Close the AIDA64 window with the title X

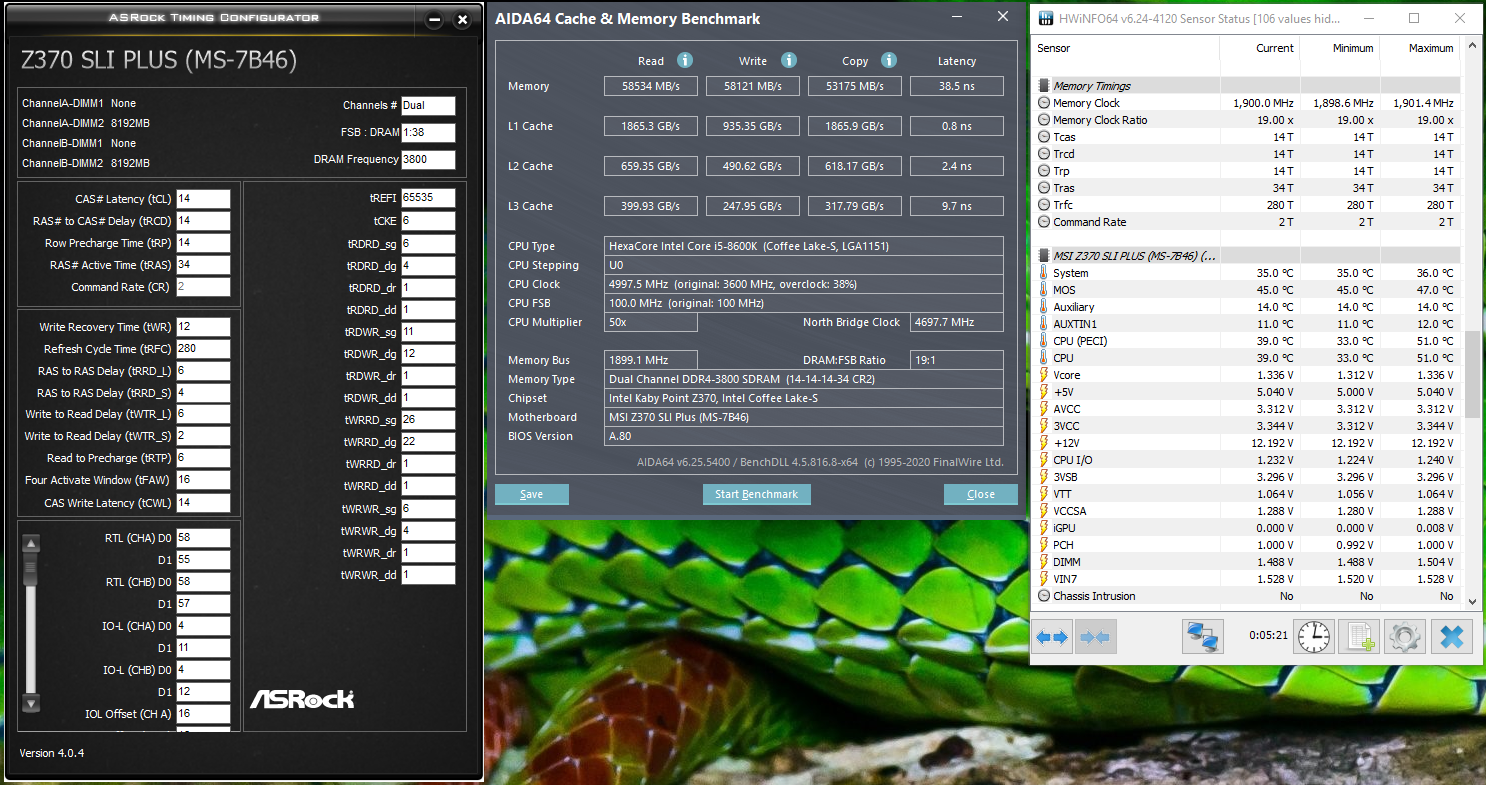pos(1003,17)
